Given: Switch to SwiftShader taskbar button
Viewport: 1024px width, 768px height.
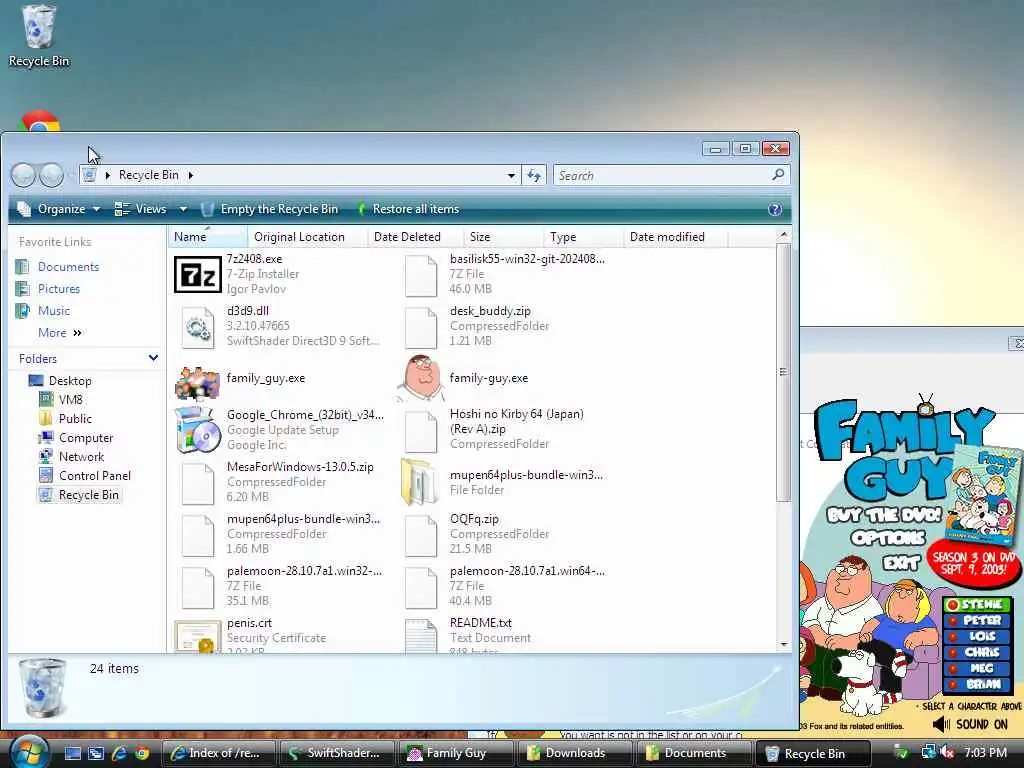Looking at the screenshot, I should point(336,753).
